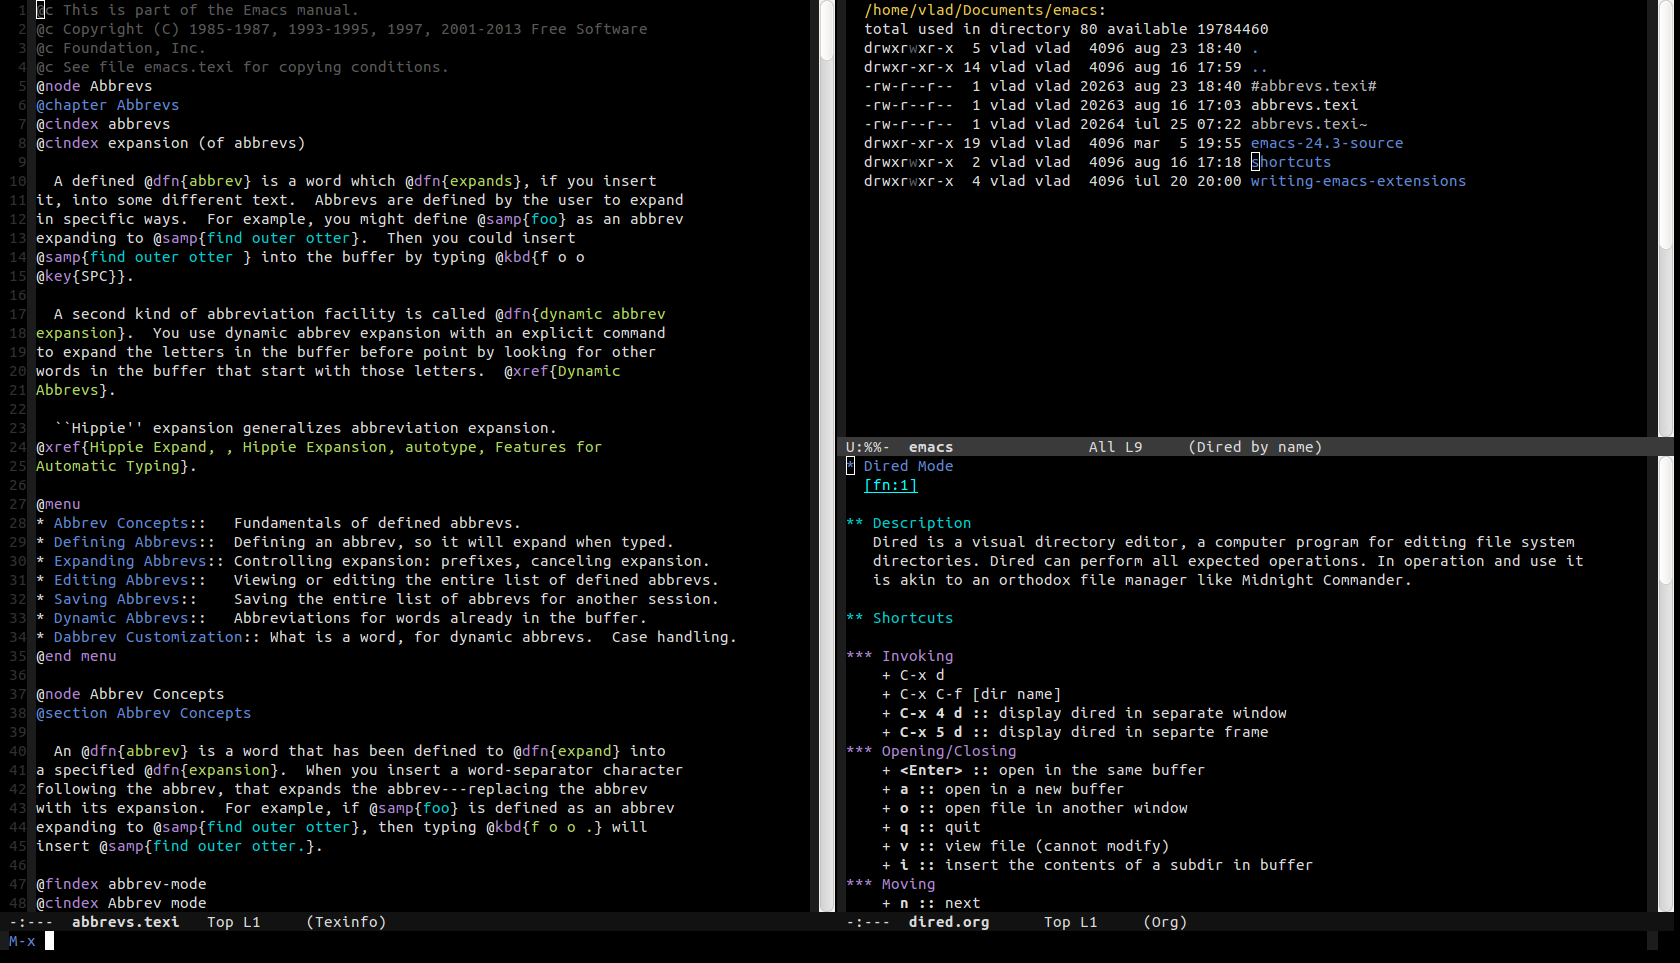Click the (Texinfo) mode indicator
The height and width of the screenshot is (963, 1680).
pyautogui.click(x=346, y=922)
